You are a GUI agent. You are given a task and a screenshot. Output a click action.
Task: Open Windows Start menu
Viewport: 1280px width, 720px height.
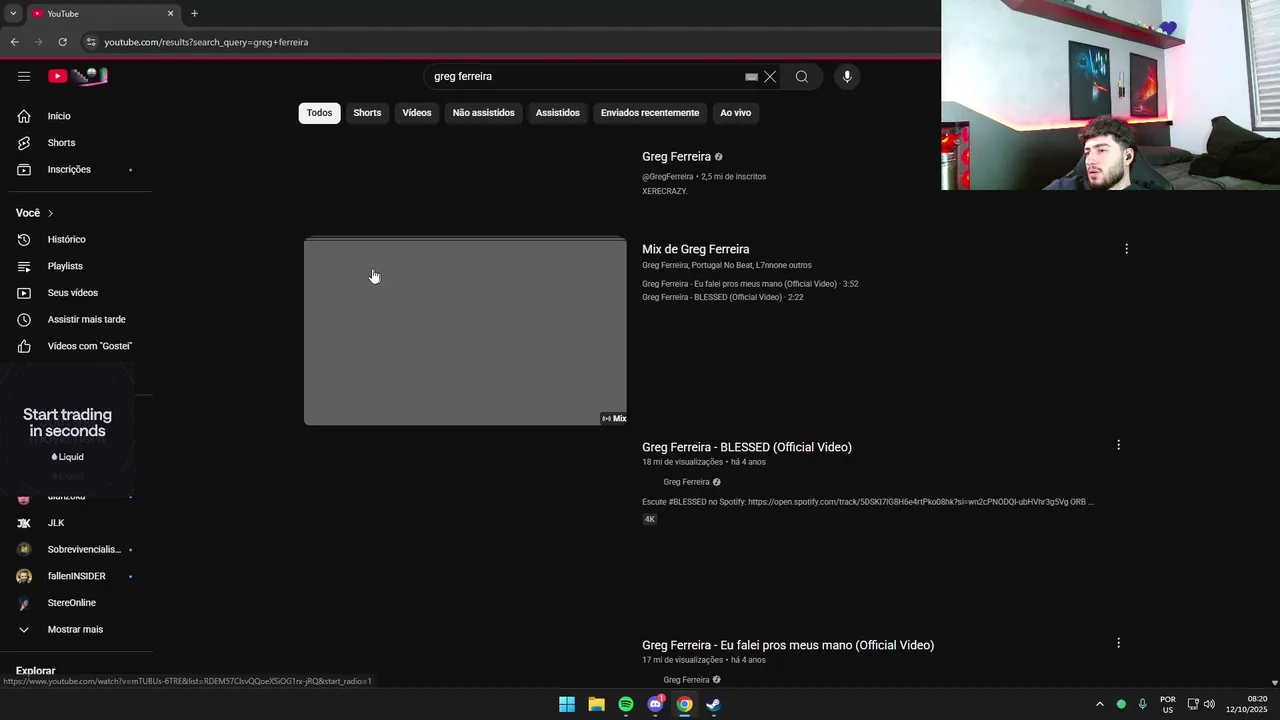coord(567,704)
